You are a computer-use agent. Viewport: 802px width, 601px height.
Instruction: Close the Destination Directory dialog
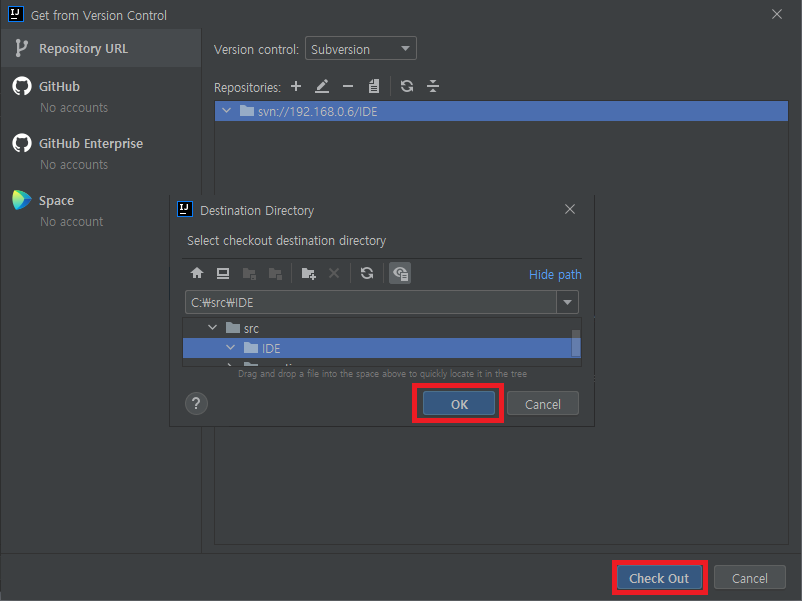pyautogui.click(x=570, y=209)
